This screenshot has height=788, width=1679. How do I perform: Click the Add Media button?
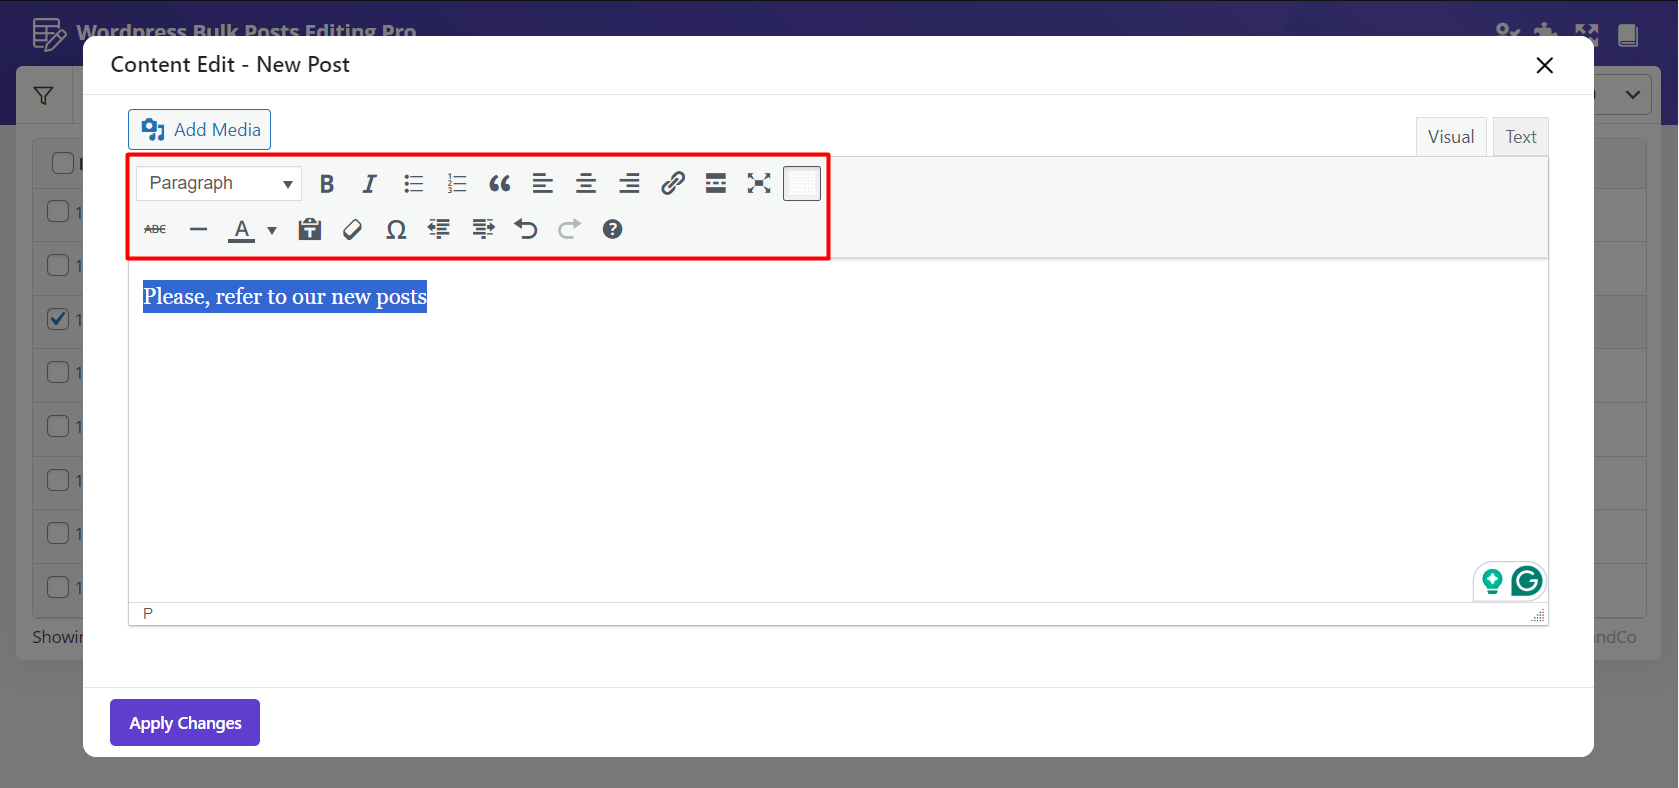[200, 130]
